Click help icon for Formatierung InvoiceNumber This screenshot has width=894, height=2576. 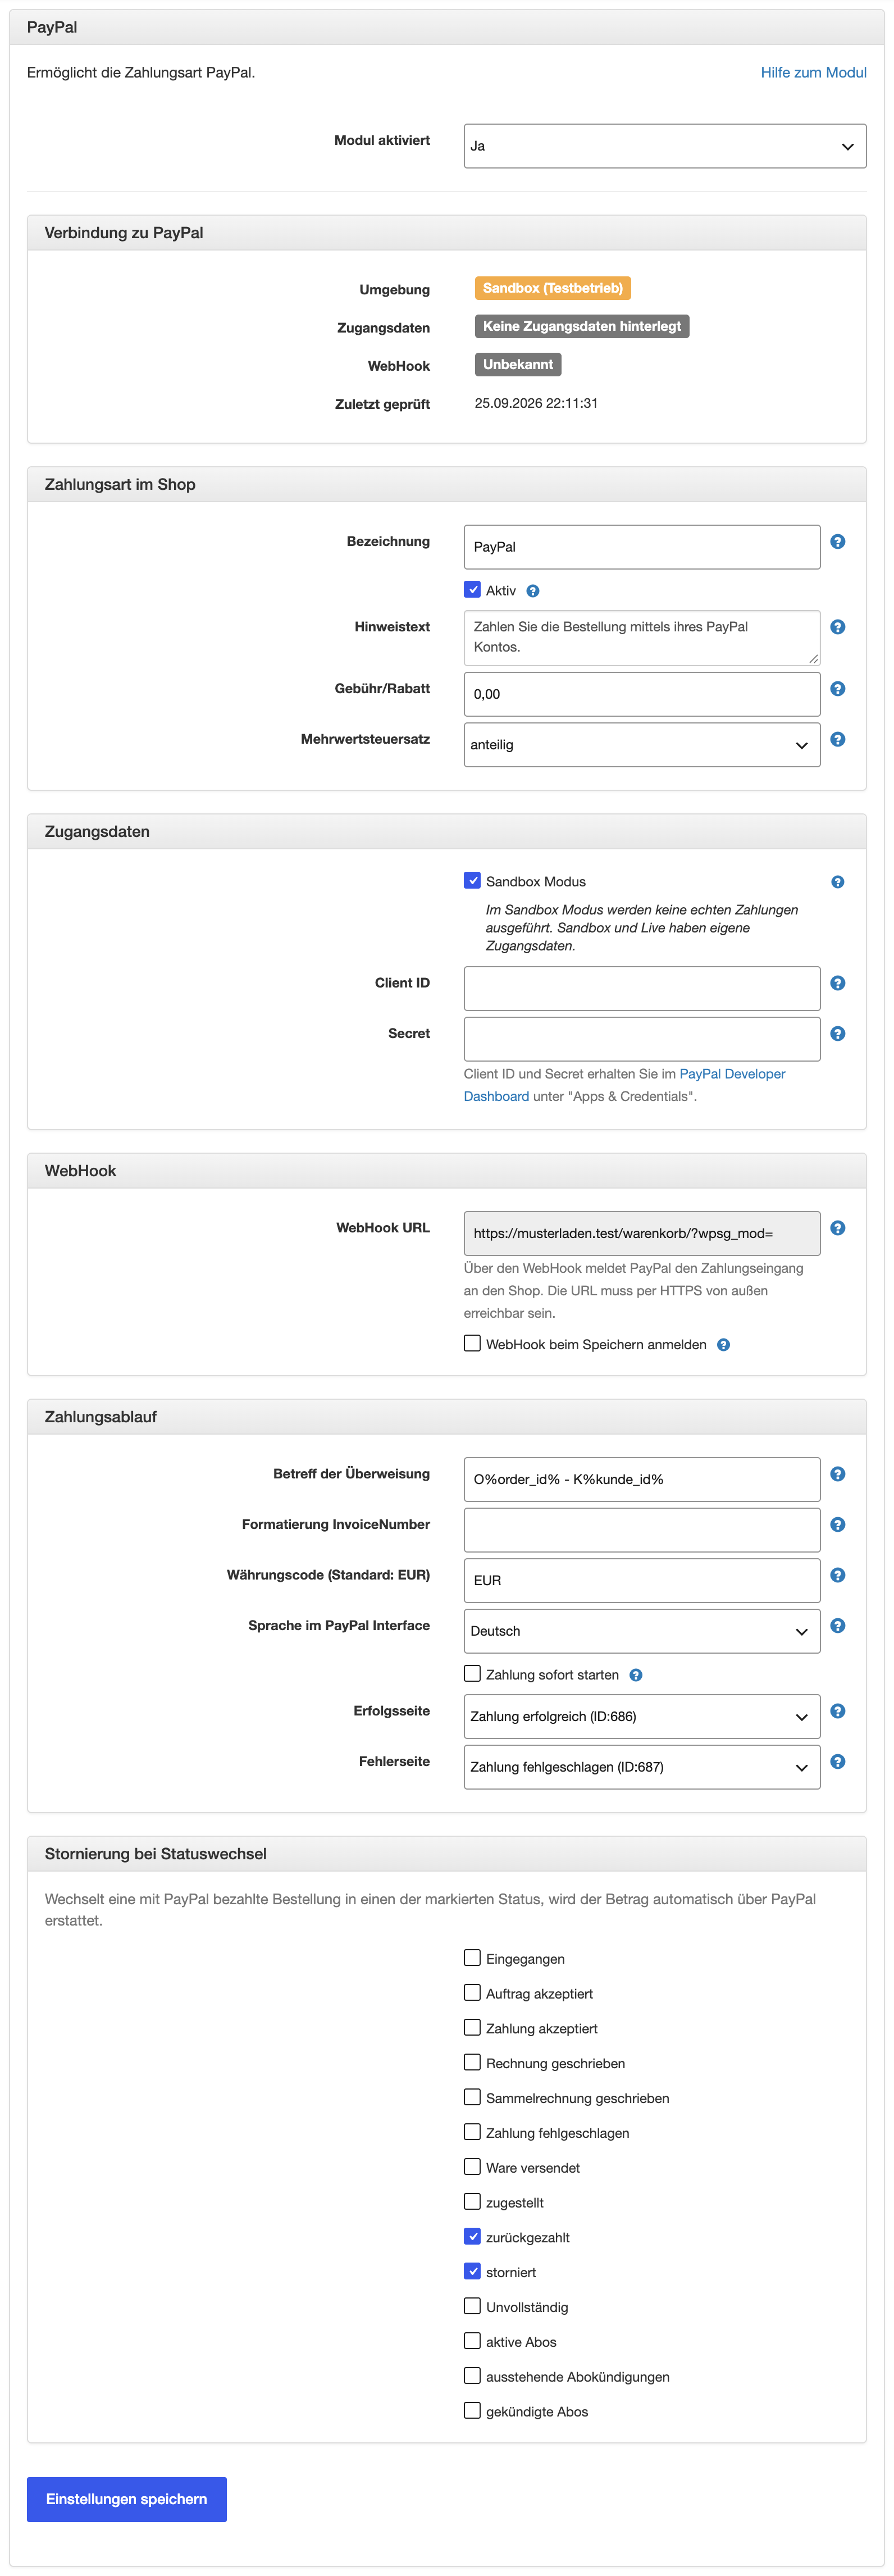coord(838,1524)
